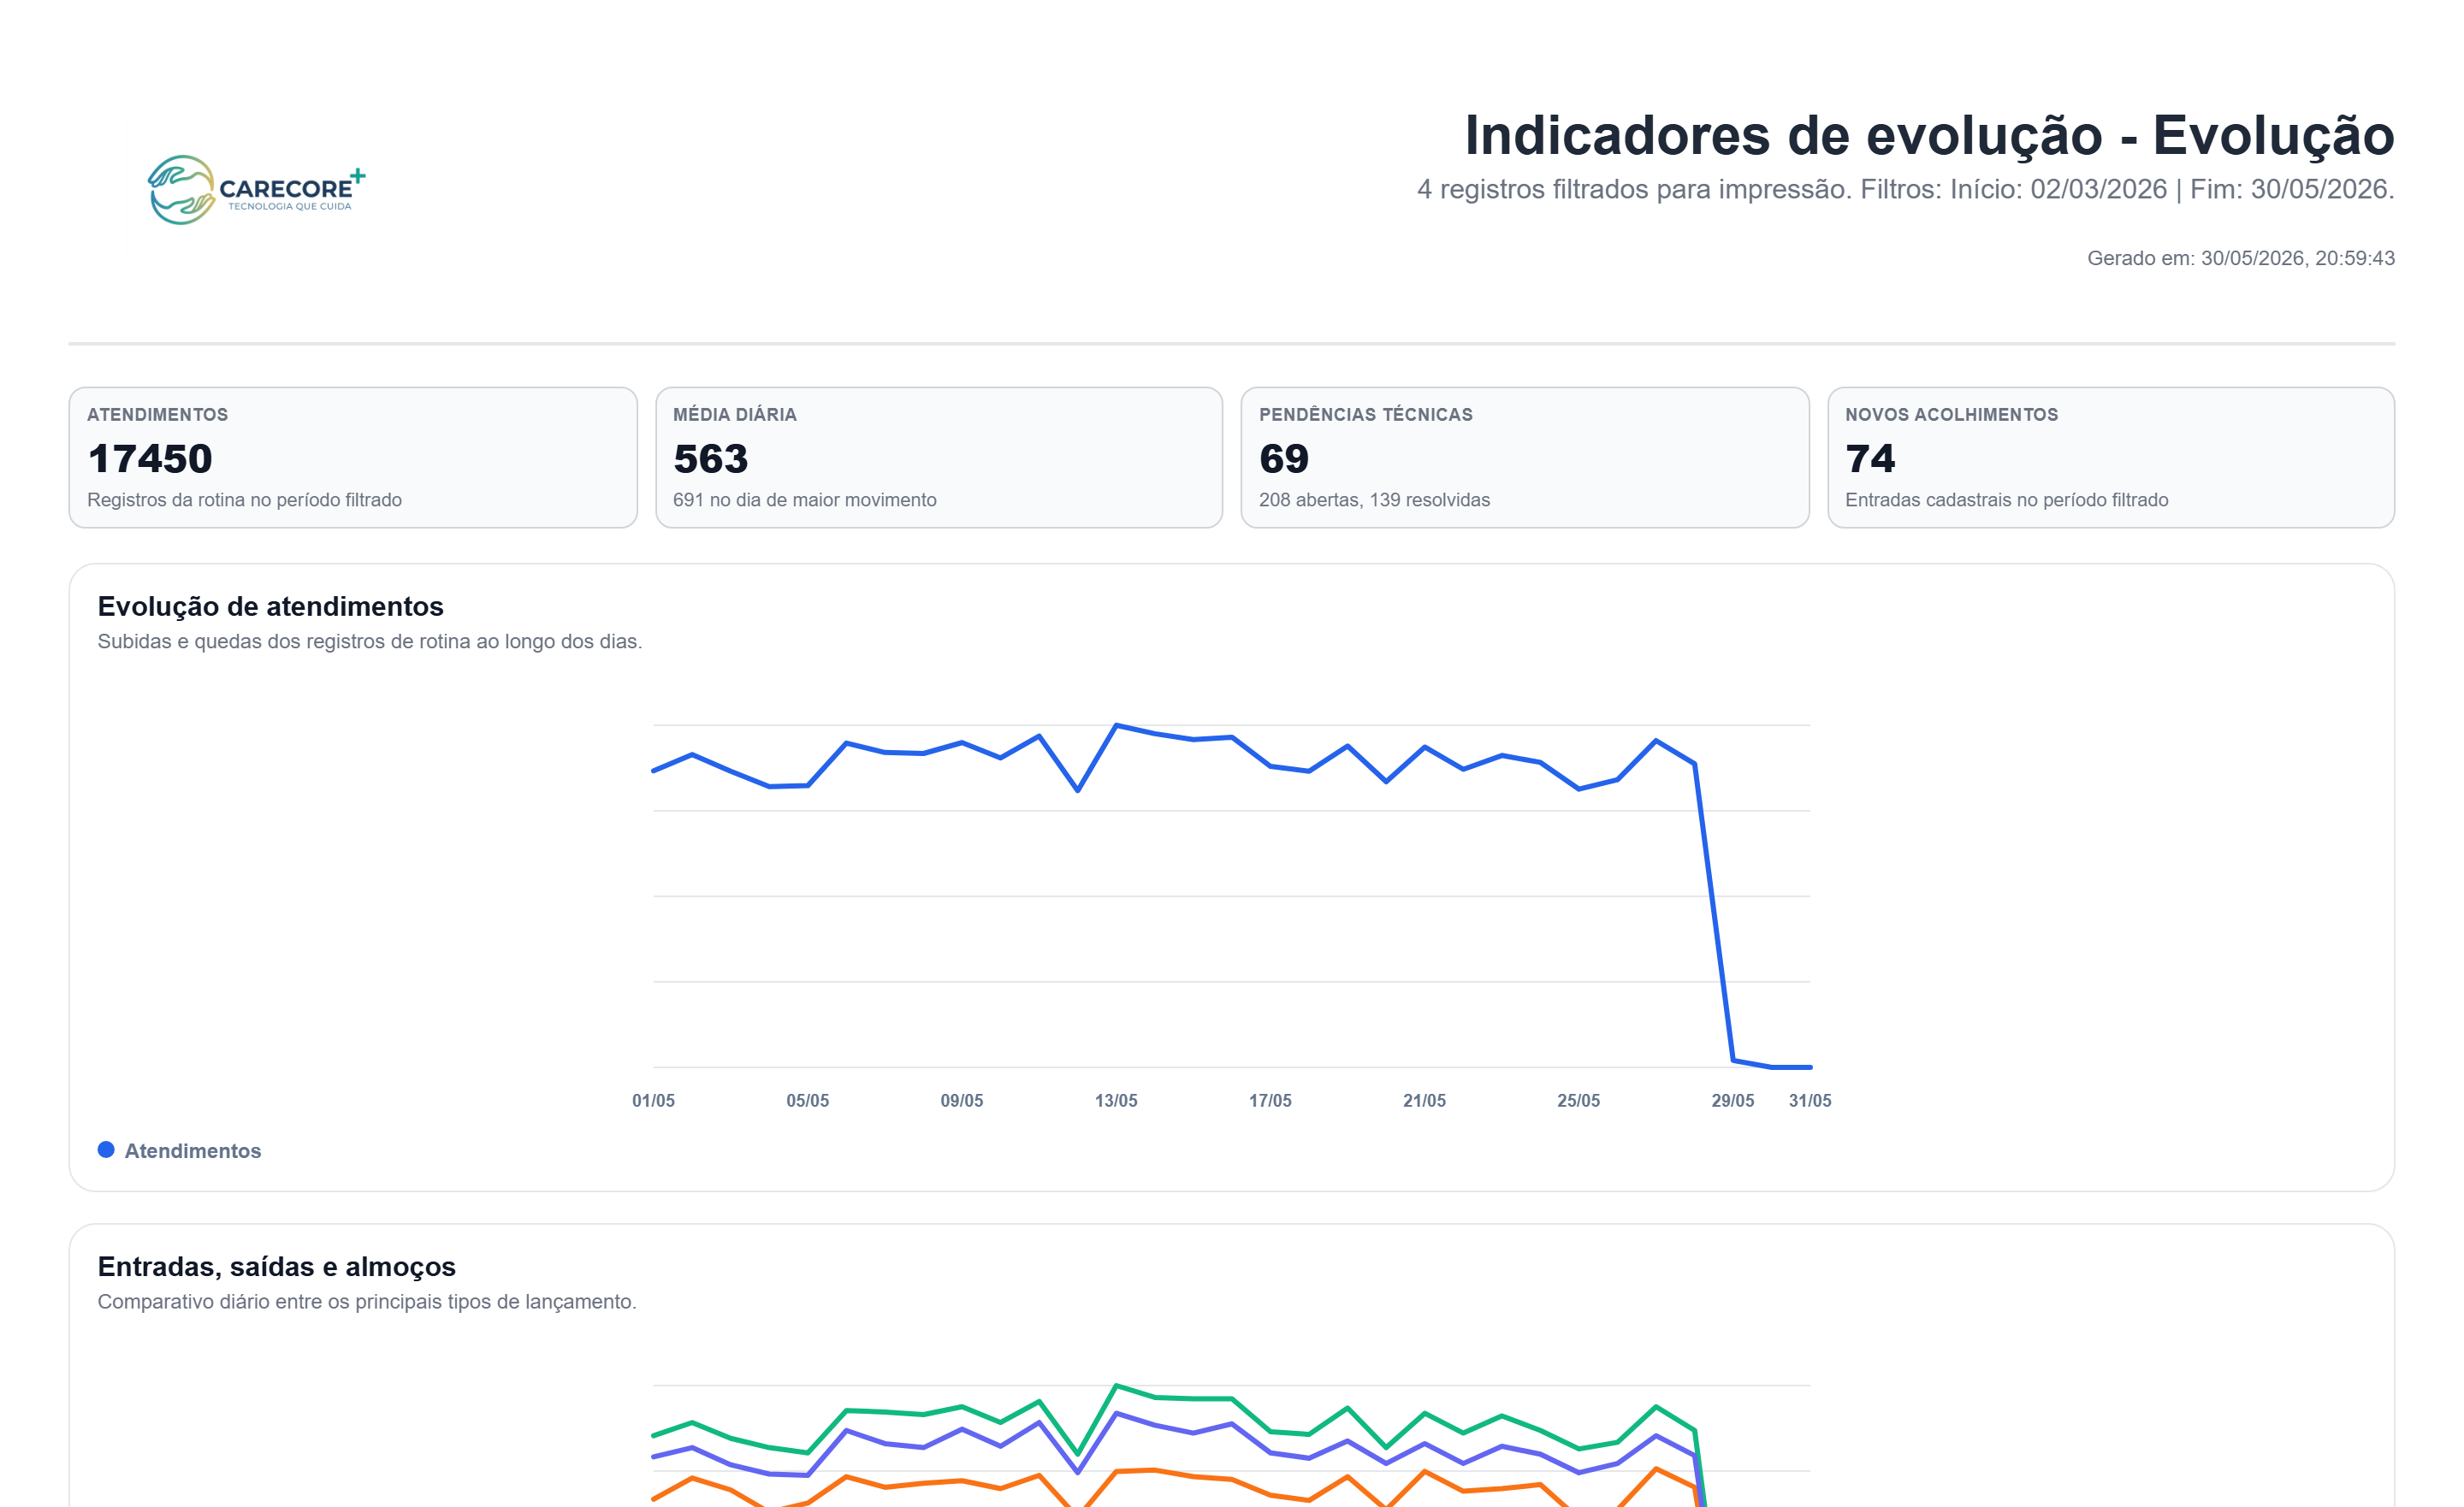Click the 09/05 axis label
Screen dimensions: 2464x1507
pos(962,1101)
